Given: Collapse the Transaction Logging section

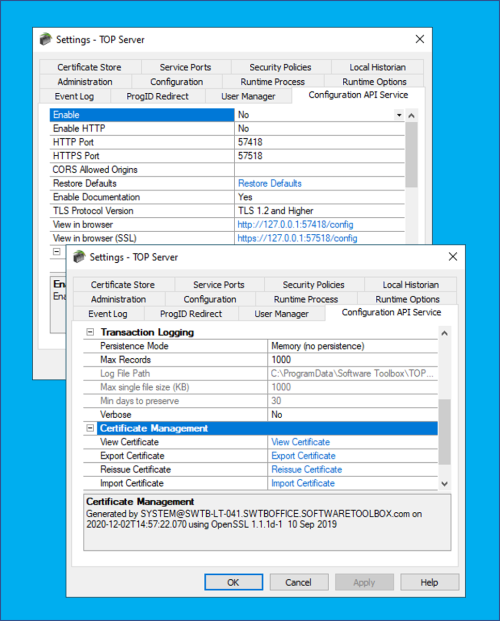Looking at the screenshot, I should click(90, 332).
